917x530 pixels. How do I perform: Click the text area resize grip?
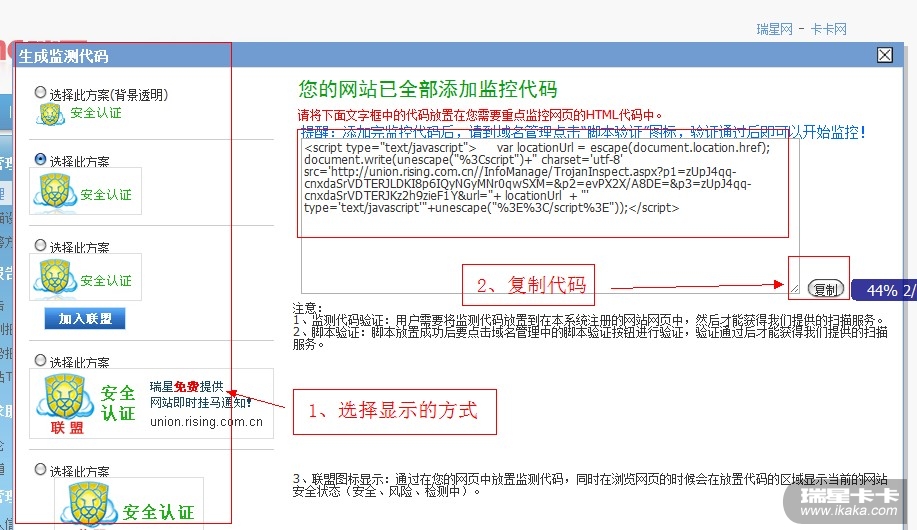coord(794,288)
